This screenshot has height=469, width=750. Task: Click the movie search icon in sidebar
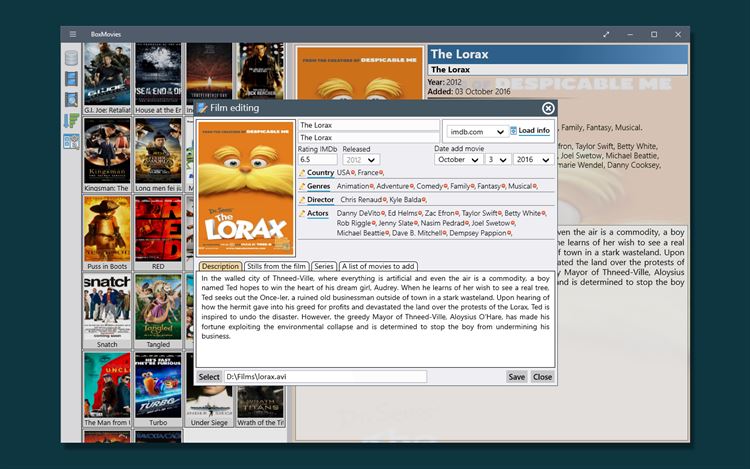click(x=71, y=100)
